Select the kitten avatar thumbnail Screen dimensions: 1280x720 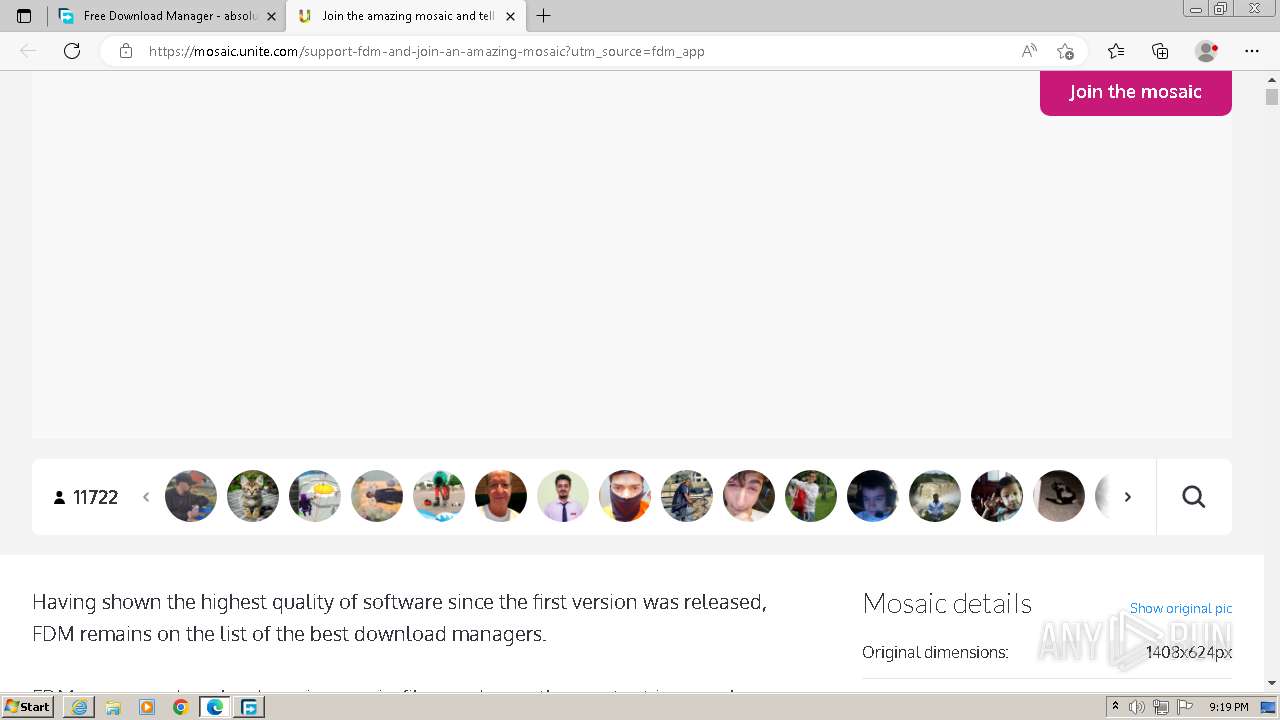[253, 496]
